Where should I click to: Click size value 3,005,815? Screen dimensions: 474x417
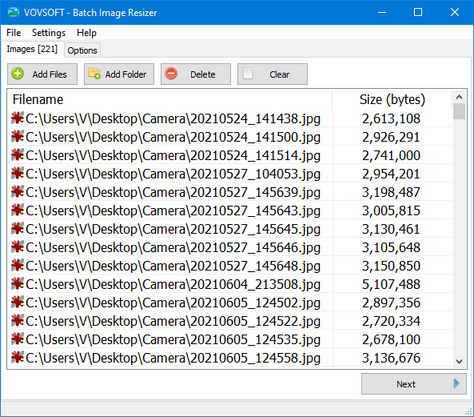tap(391, 211)
